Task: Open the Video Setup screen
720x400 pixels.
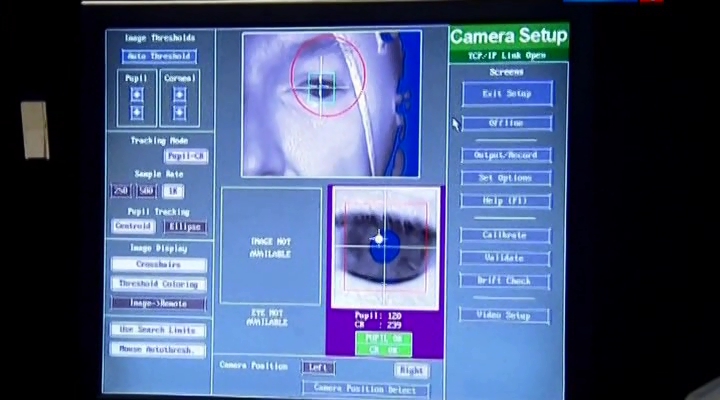Action: pos(504,315)
